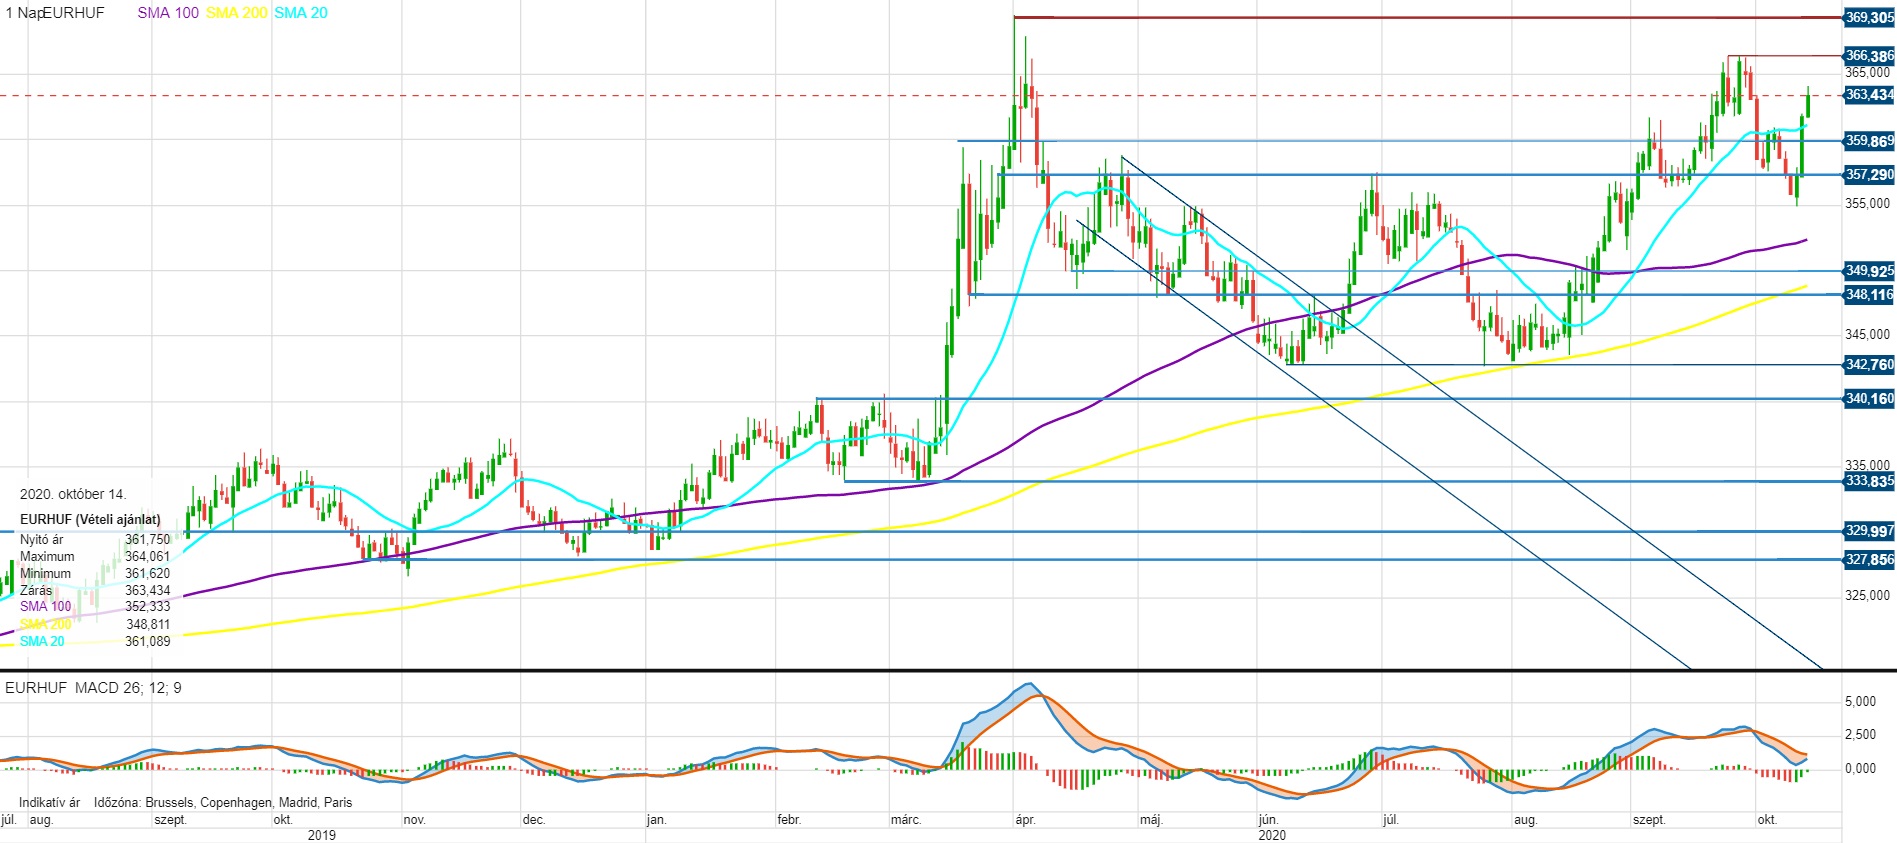The image size is (1897, 843).
Task: Click the 'EURHUF MACD 26; 12; 9' indicator title
Action: [94, 688]
